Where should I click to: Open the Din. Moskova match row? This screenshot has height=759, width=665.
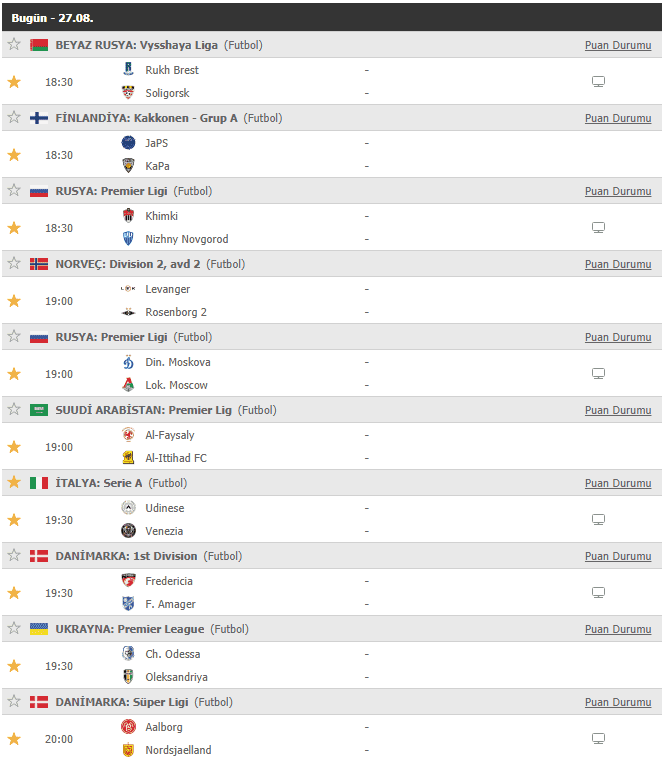(332, 373)
